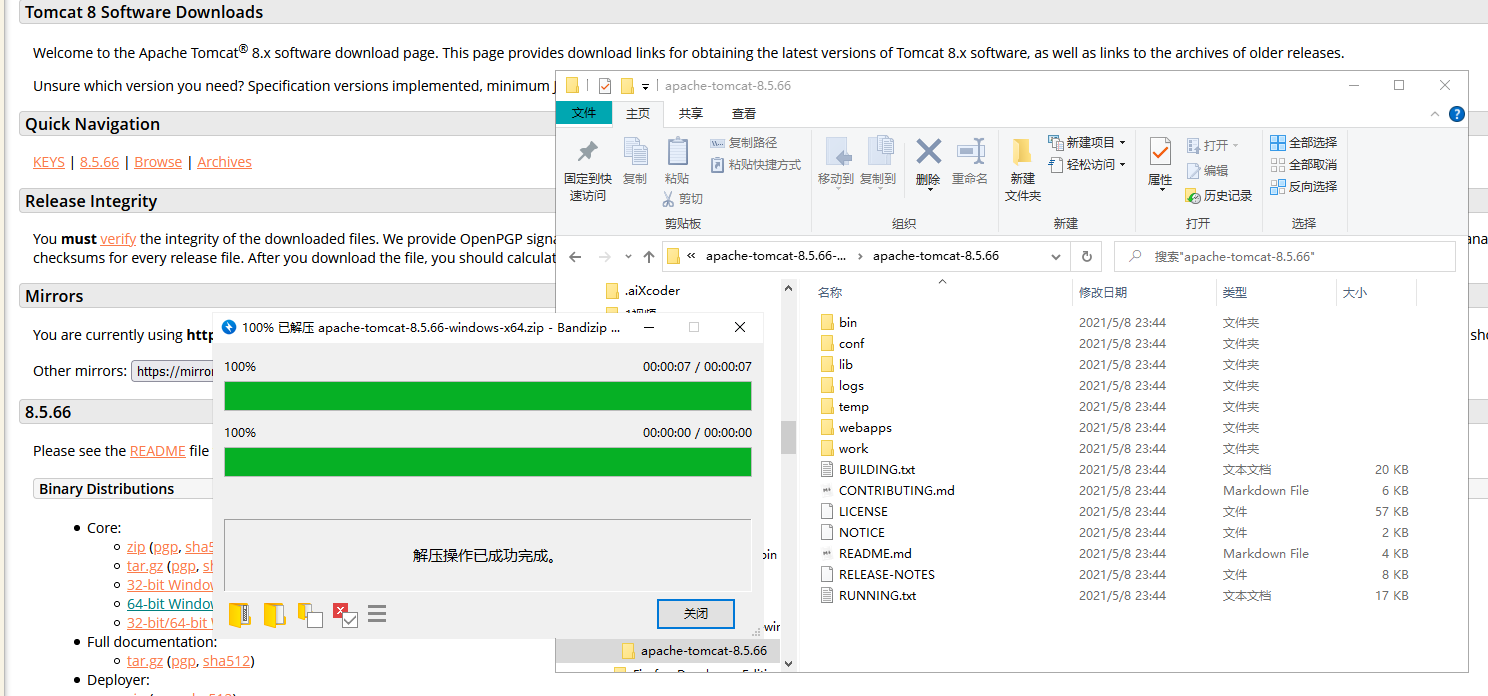
Task: Click the address bar refresh button
Action: (x=1087, y=257)
